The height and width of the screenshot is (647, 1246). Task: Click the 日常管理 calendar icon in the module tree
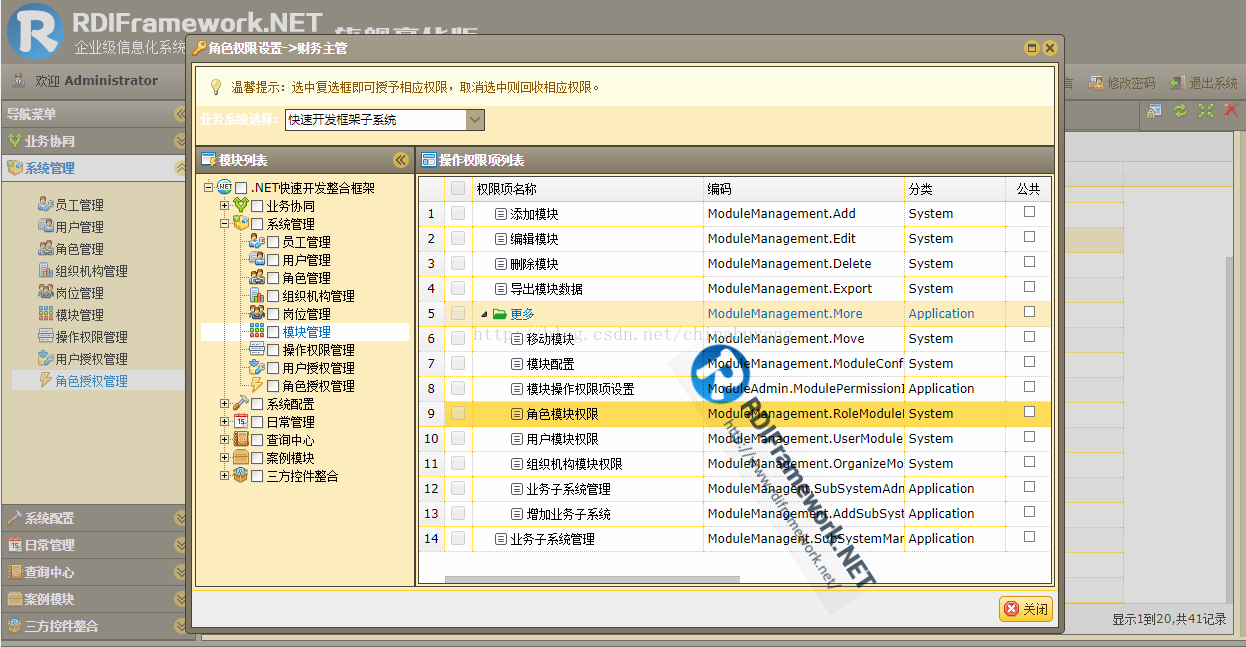(x=241, y=421)
